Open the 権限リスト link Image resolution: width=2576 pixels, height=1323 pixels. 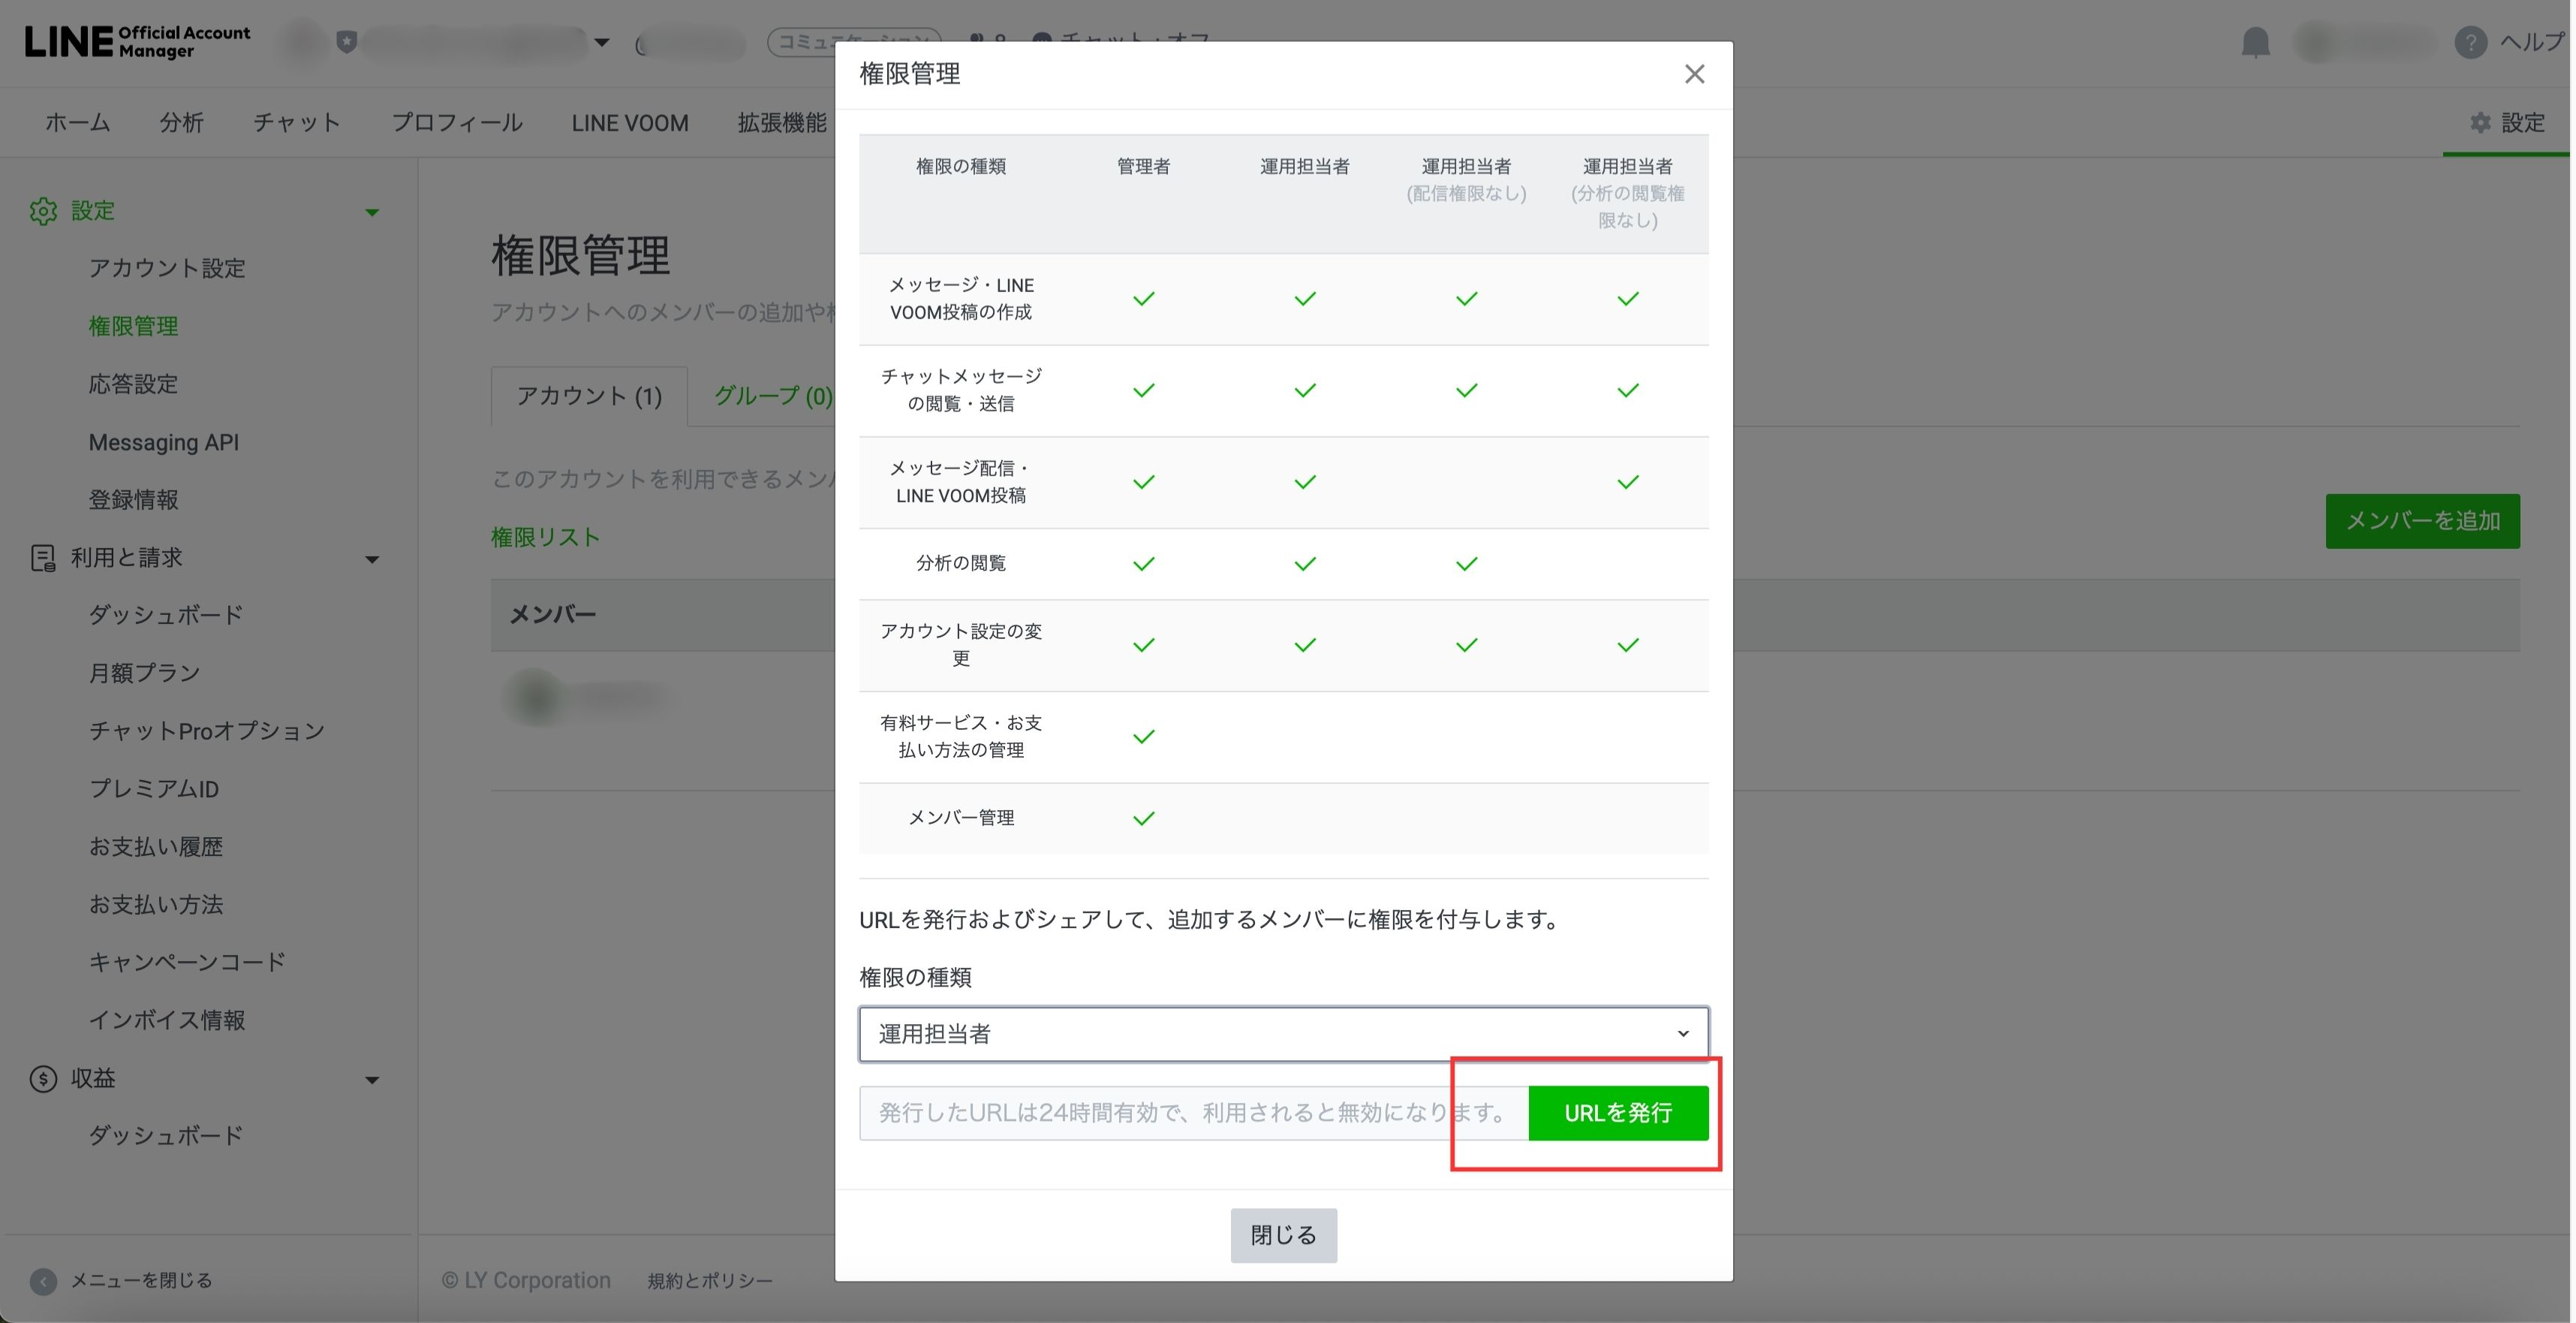[545, 537]
